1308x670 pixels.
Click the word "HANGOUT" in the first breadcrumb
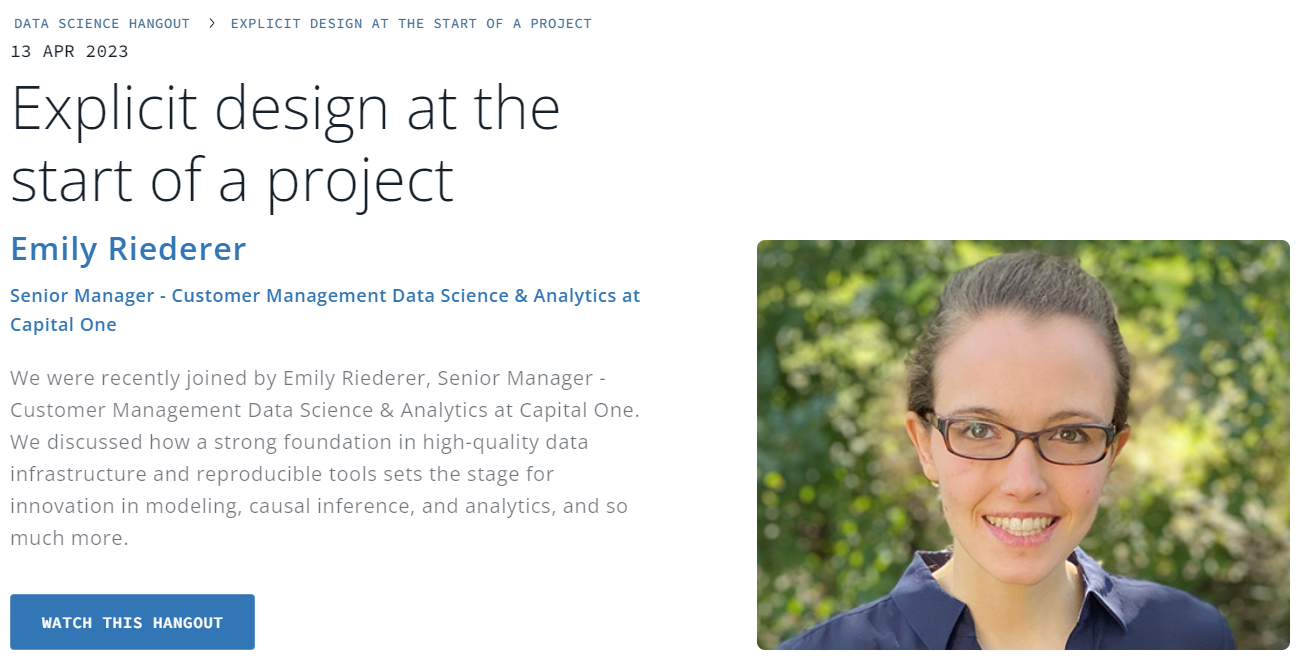click(x=157, y=23)
